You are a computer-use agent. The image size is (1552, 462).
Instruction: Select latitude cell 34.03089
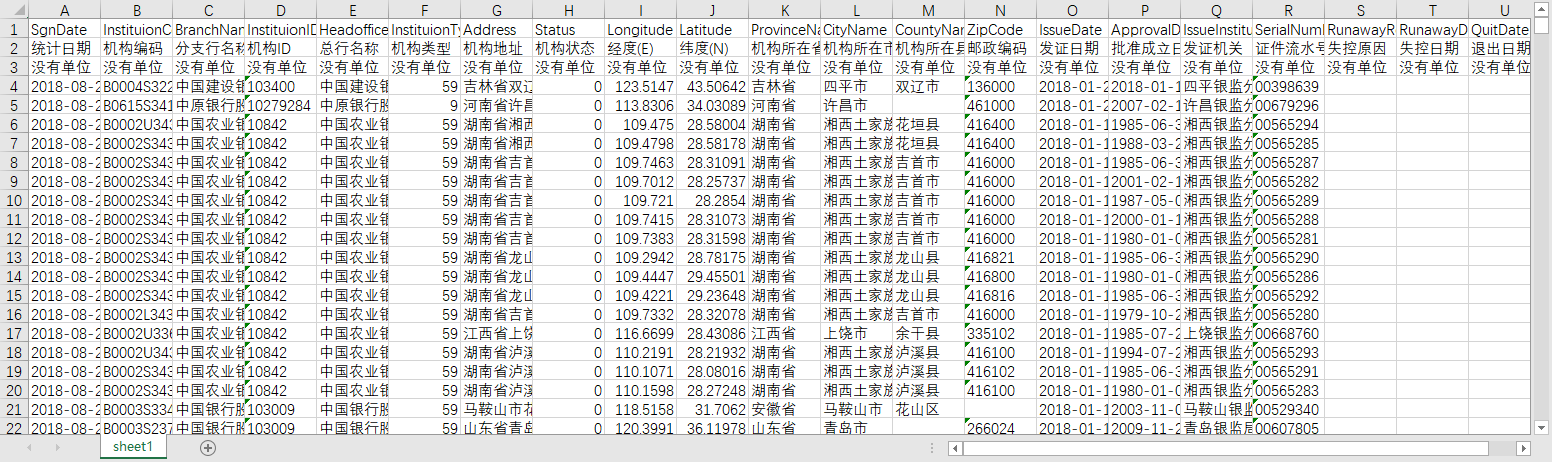[x=712, y=106]
